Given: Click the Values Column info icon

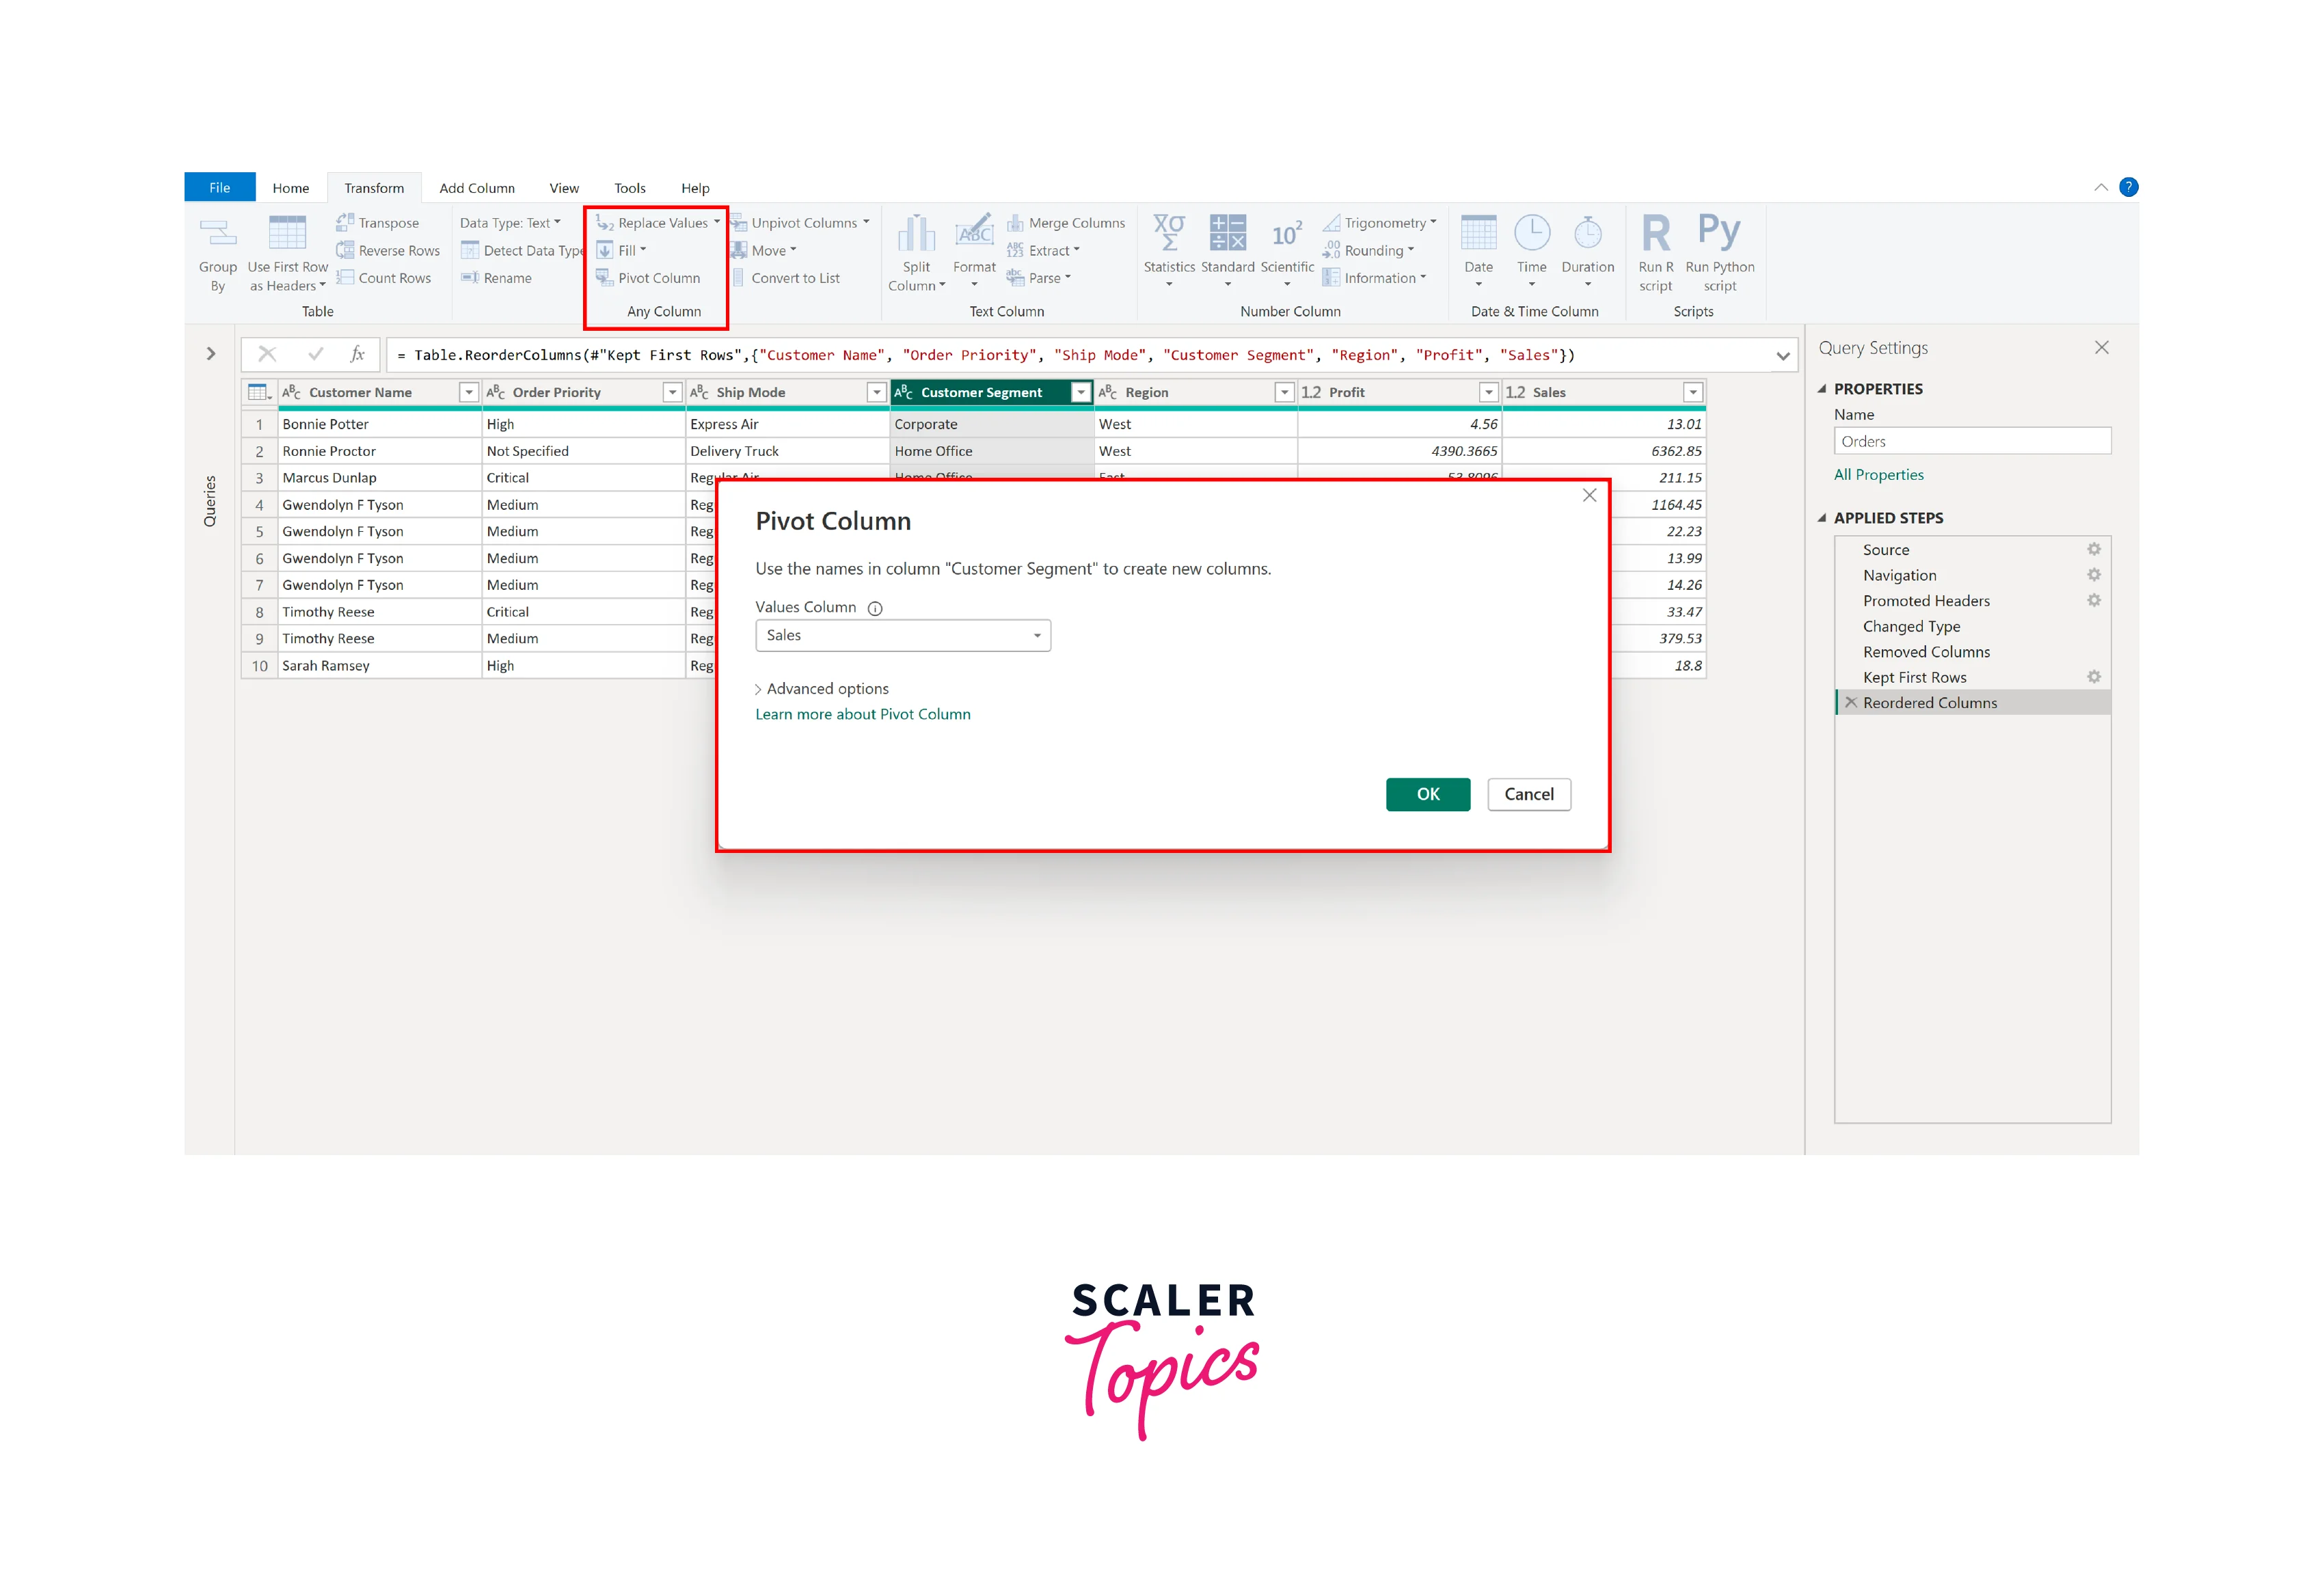Looking at the screenshot, I should pos(875,608).
